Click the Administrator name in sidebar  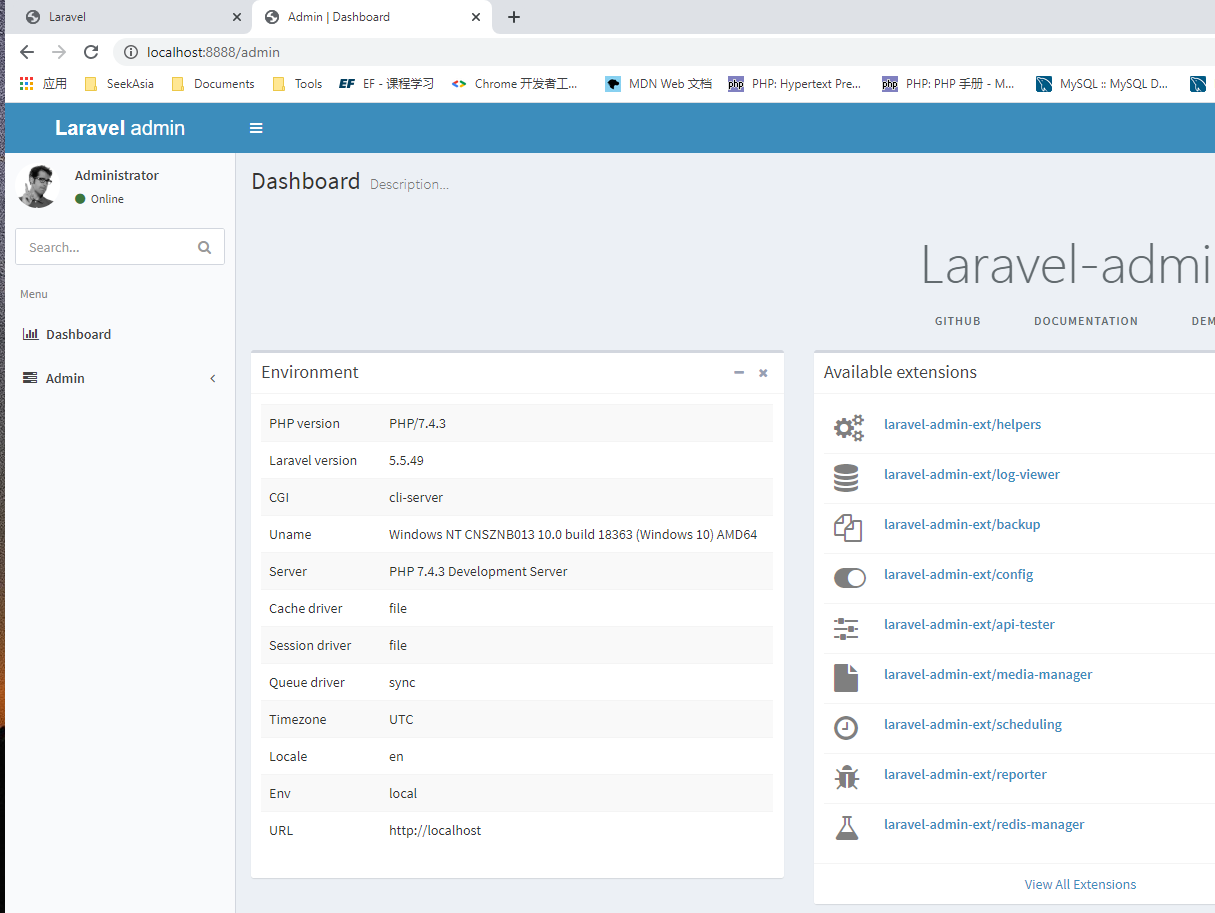click(117, 175)
